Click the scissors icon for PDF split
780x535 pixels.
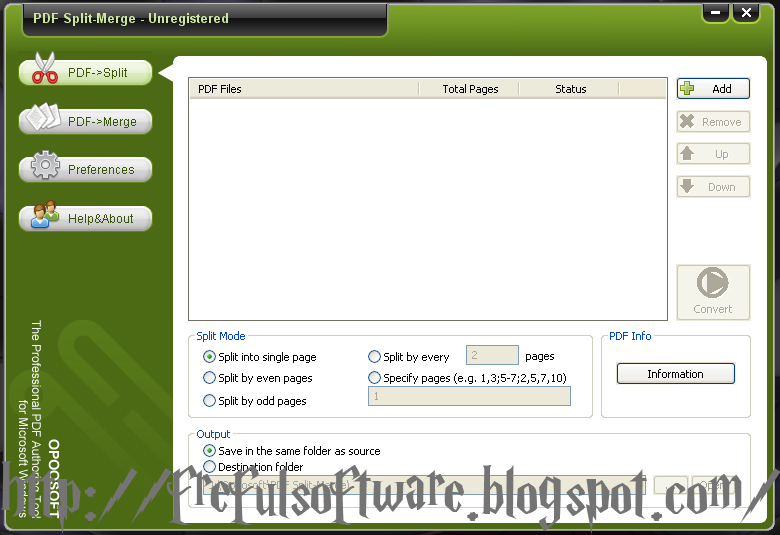[45, 69]
